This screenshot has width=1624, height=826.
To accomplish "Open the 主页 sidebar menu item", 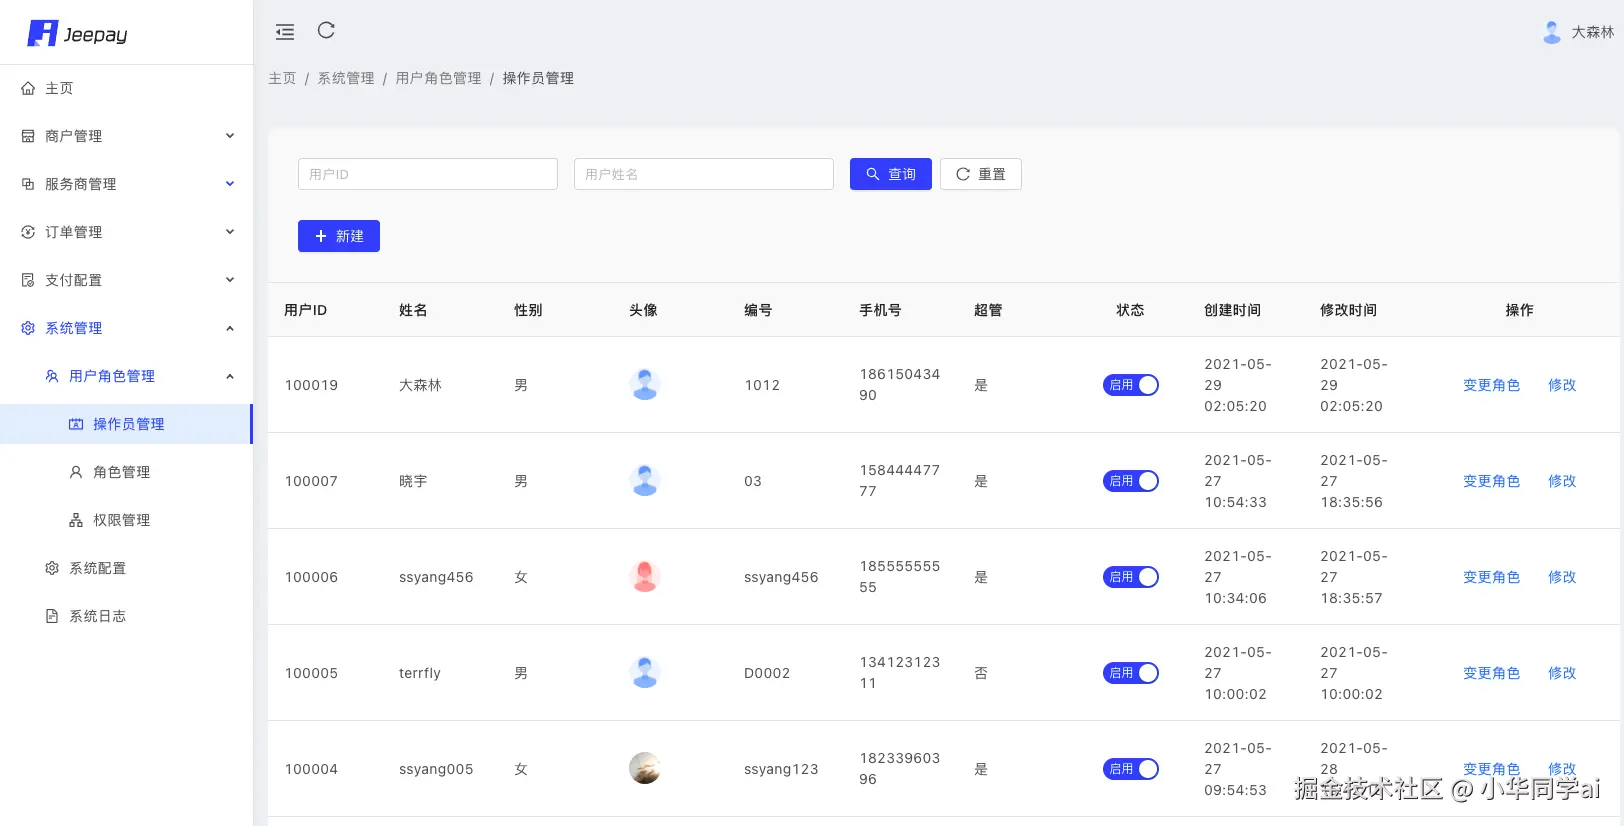I will coord(126,88).
